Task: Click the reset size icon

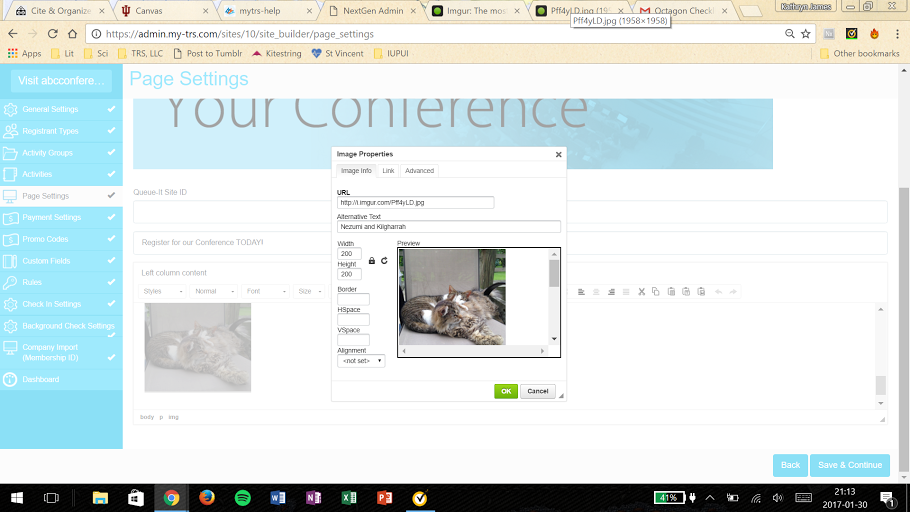Action: pyautogui.click(x=384, y=261)
